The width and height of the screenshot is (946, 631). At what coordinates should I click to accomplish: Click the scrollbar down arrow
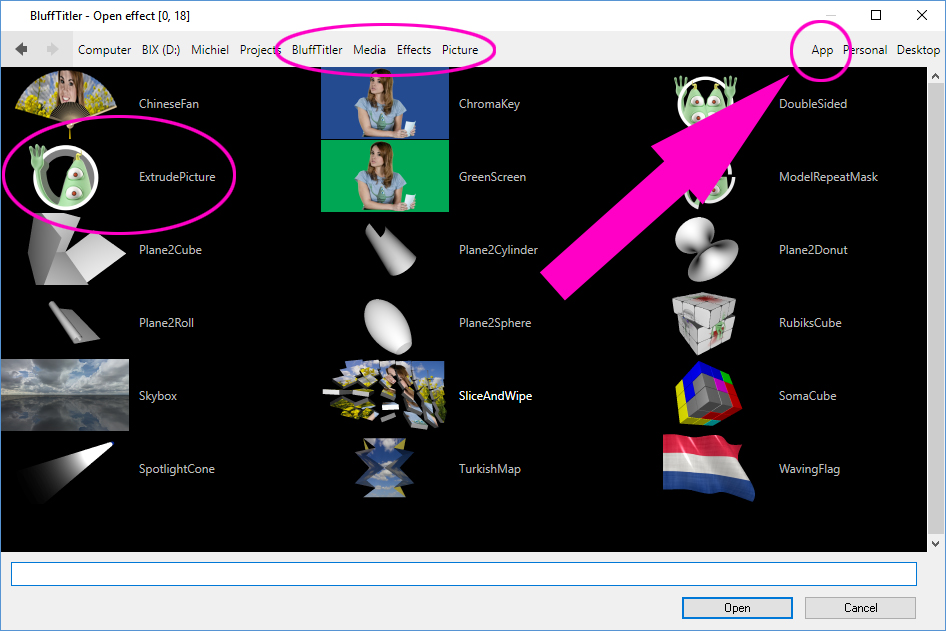[x=936, y=544]
